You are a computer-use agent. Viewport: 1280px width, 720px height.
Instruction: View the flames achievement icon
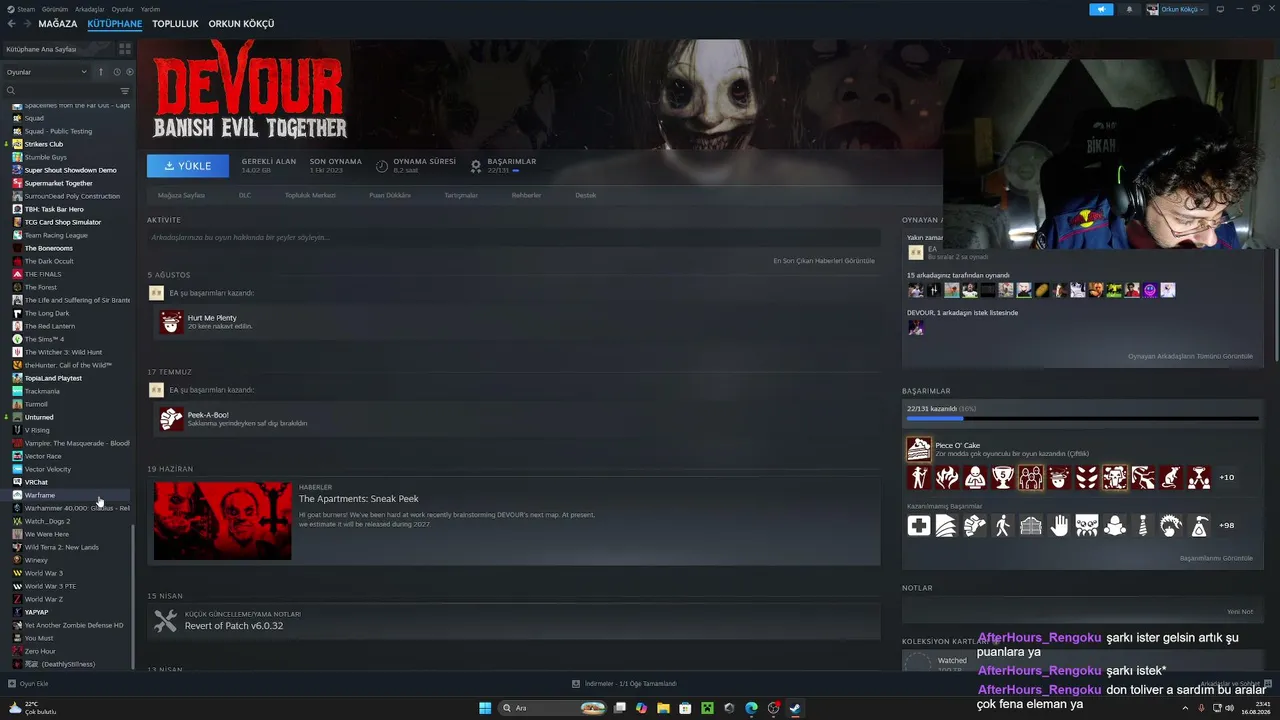click(947, 477)
